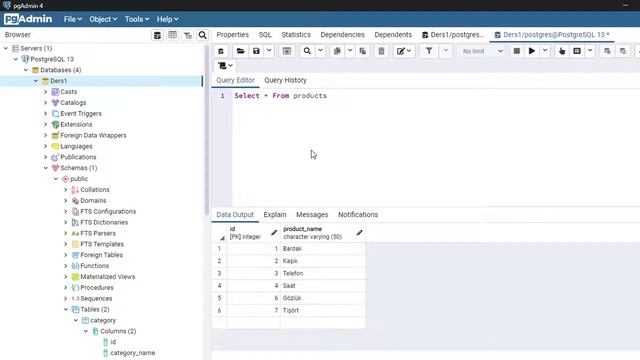The width and height of the screenshot is (640, 360).
Task: Click the Query Tool icon in Browser panel
Action: (x=157, y=35)
